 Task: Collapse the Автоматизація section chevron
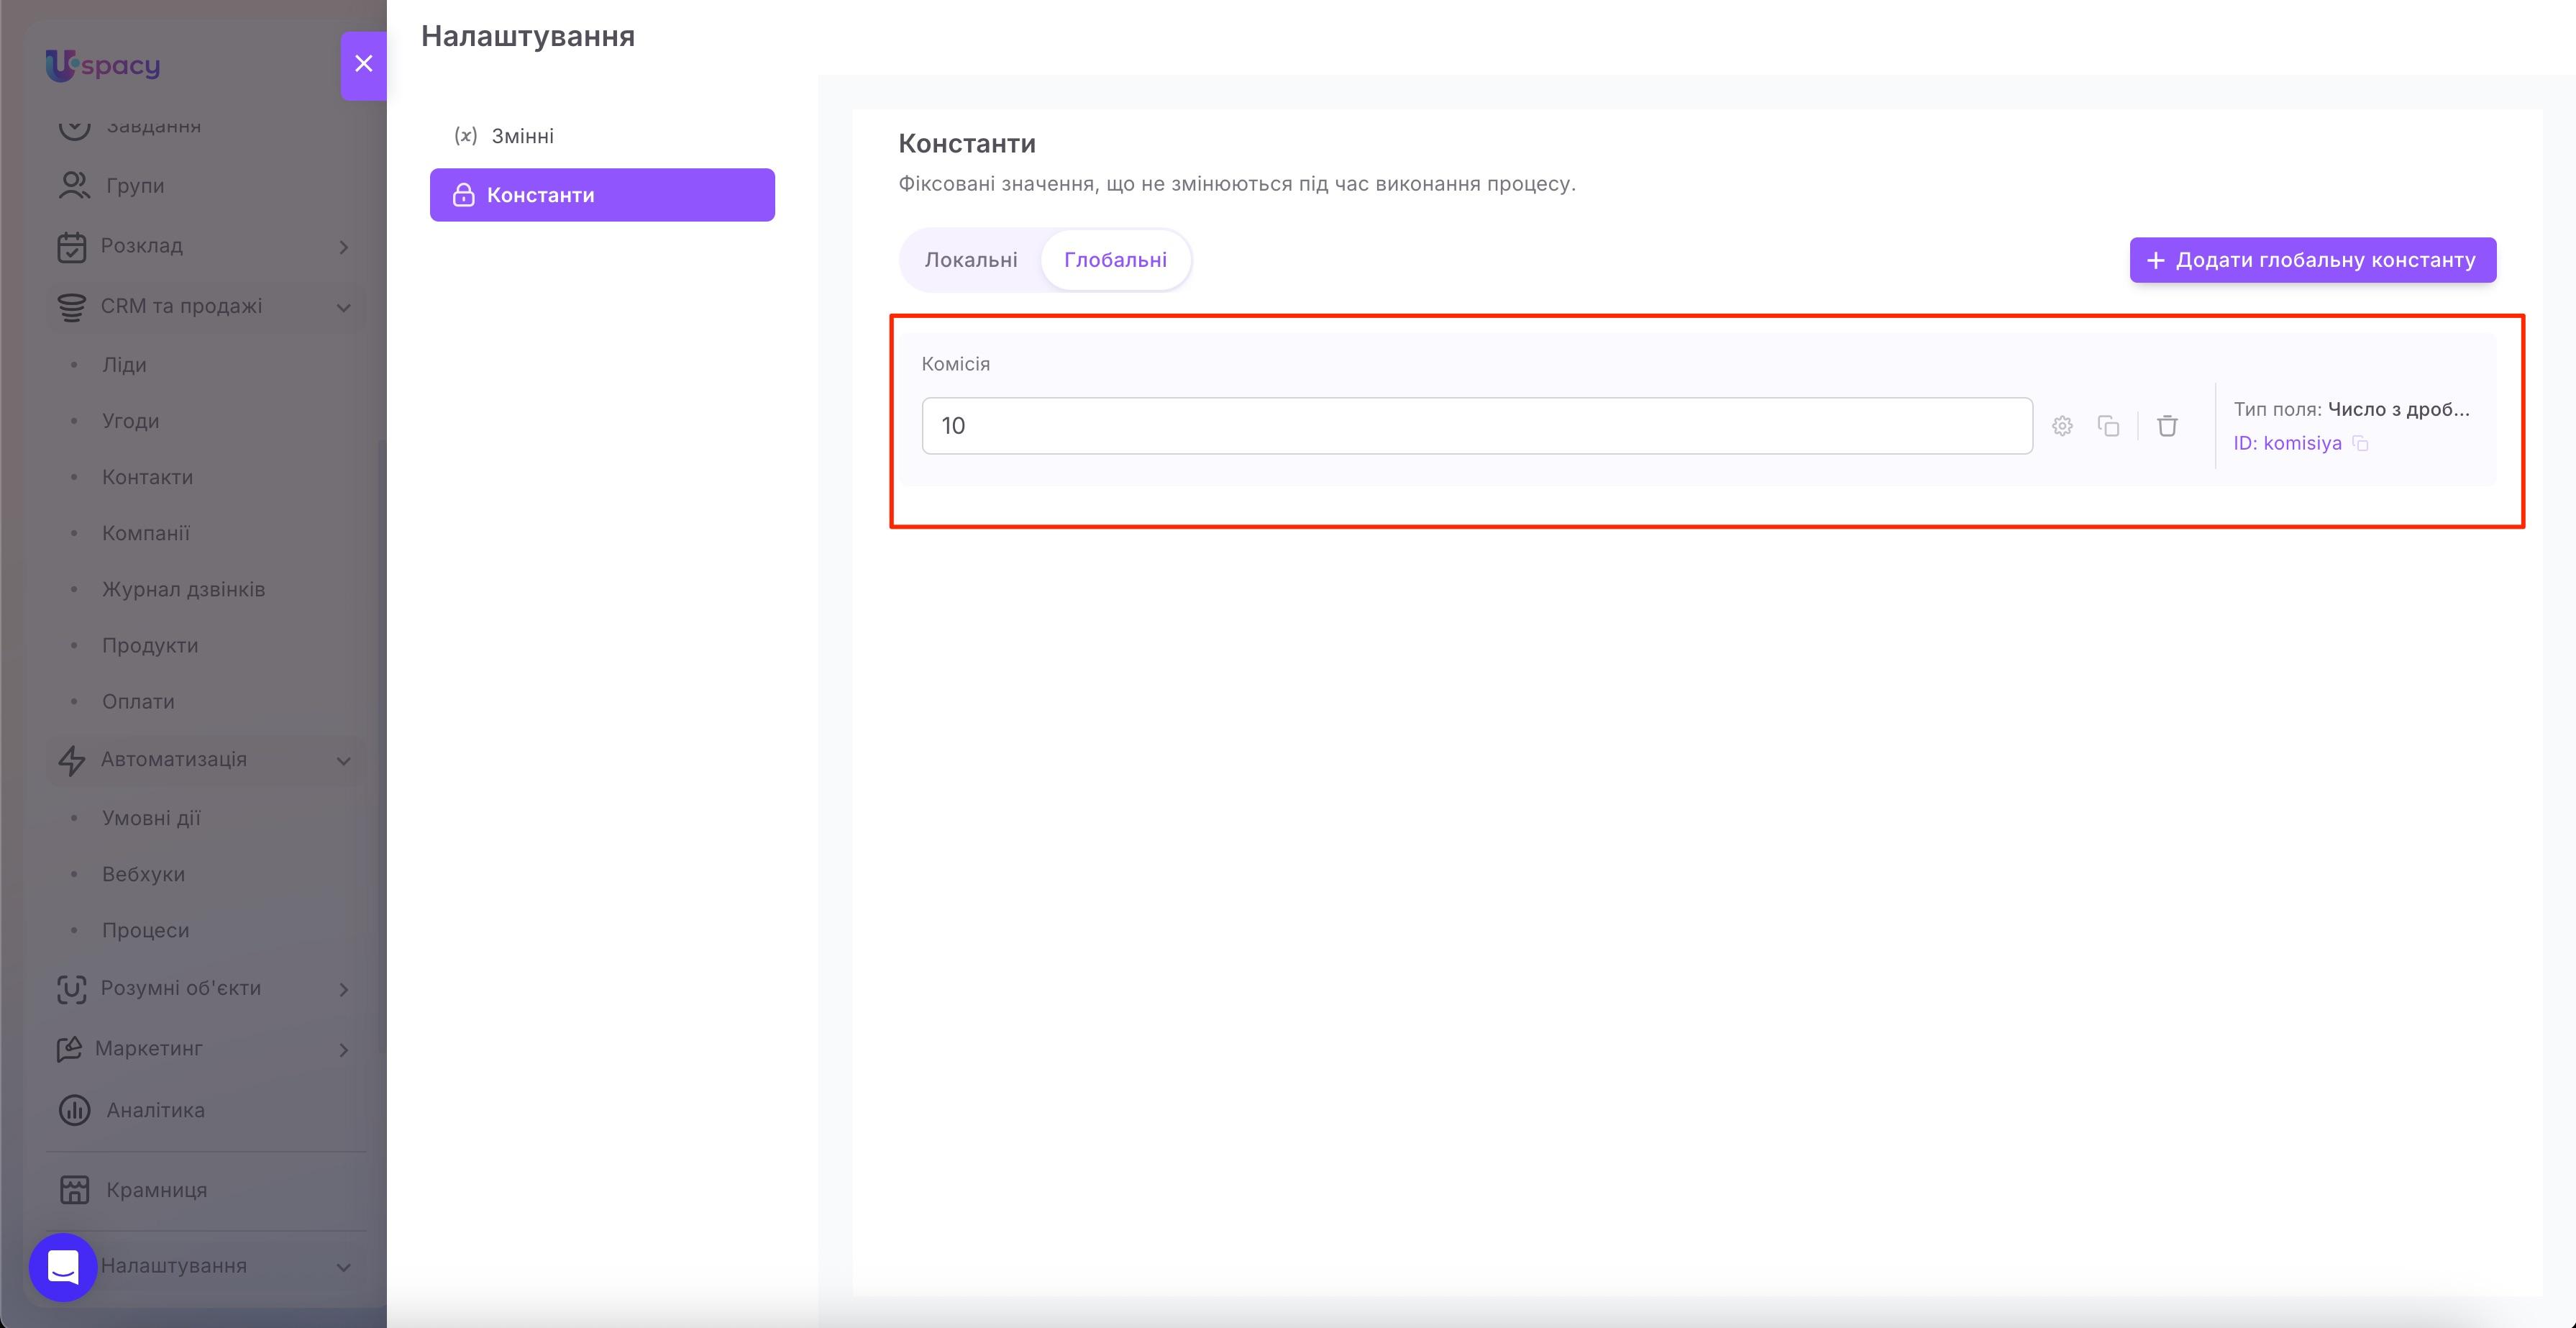pos(343,761)
